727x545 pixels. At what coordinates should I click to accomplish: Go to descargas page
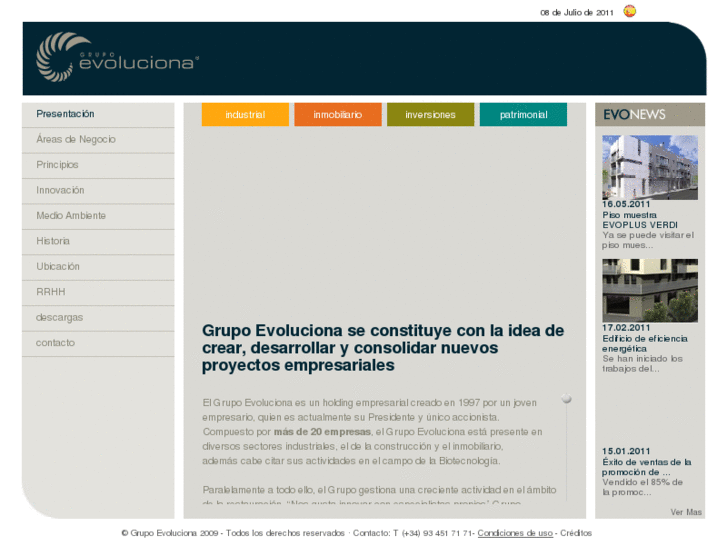point(60,318)
